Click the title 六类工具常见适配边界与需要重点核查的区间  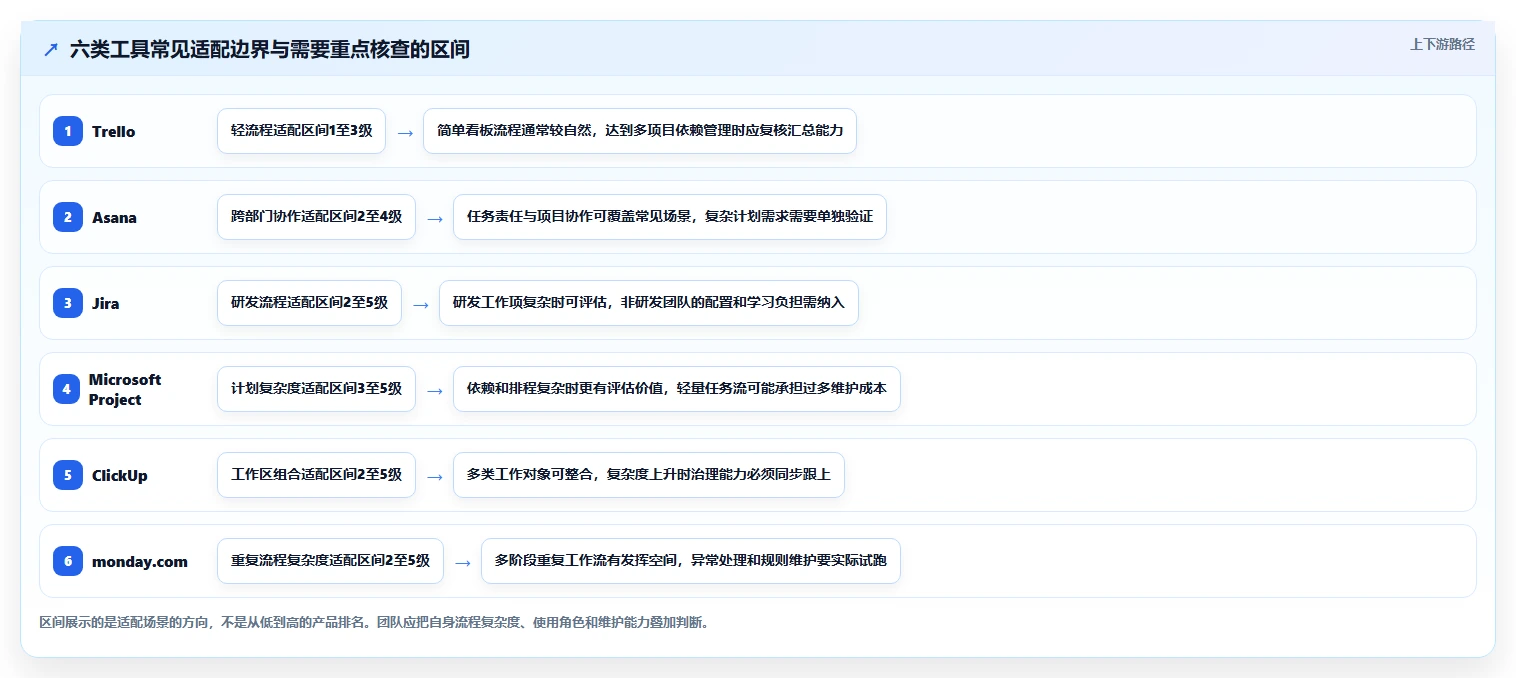[x=270, y=50]
